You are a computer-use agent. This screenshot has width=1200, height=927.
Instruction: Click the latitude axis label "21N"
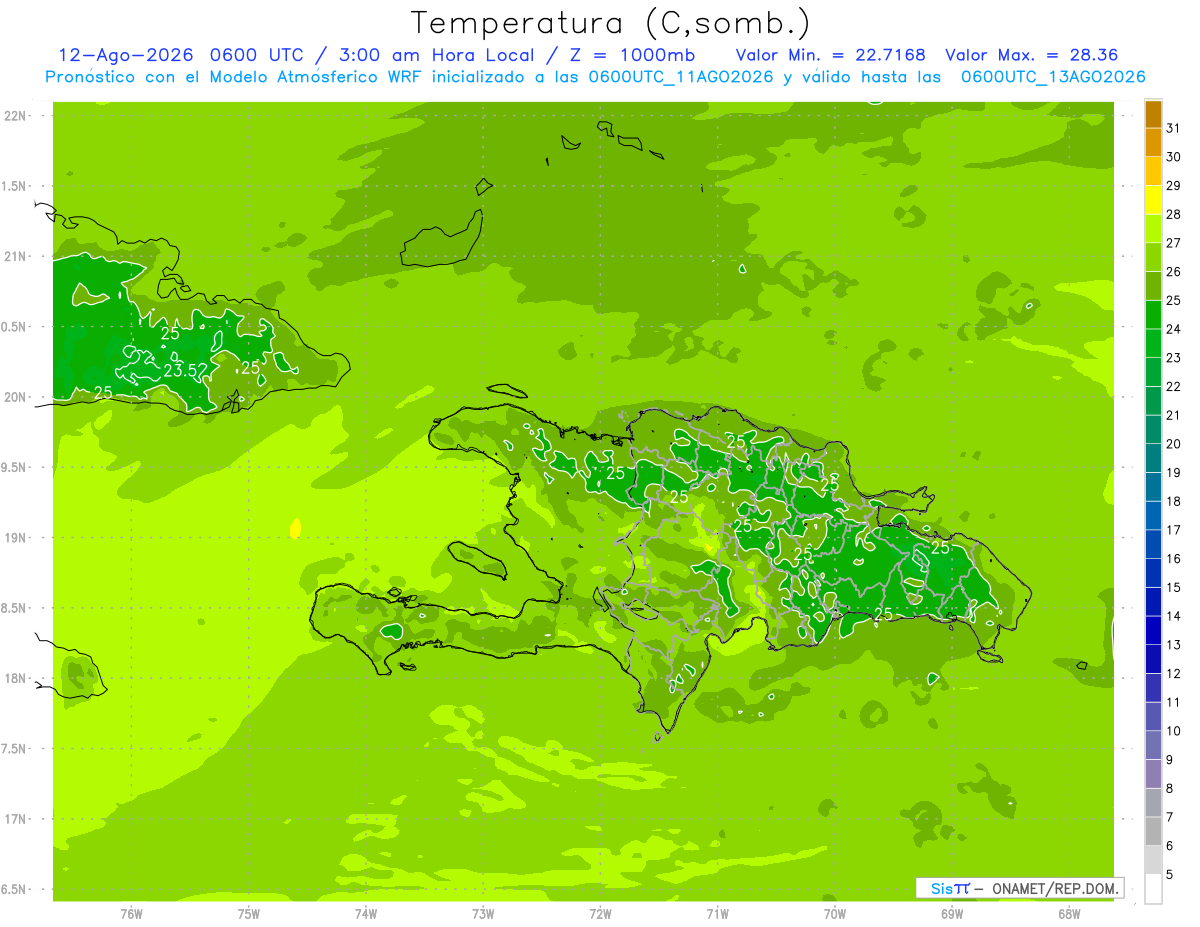17,257
